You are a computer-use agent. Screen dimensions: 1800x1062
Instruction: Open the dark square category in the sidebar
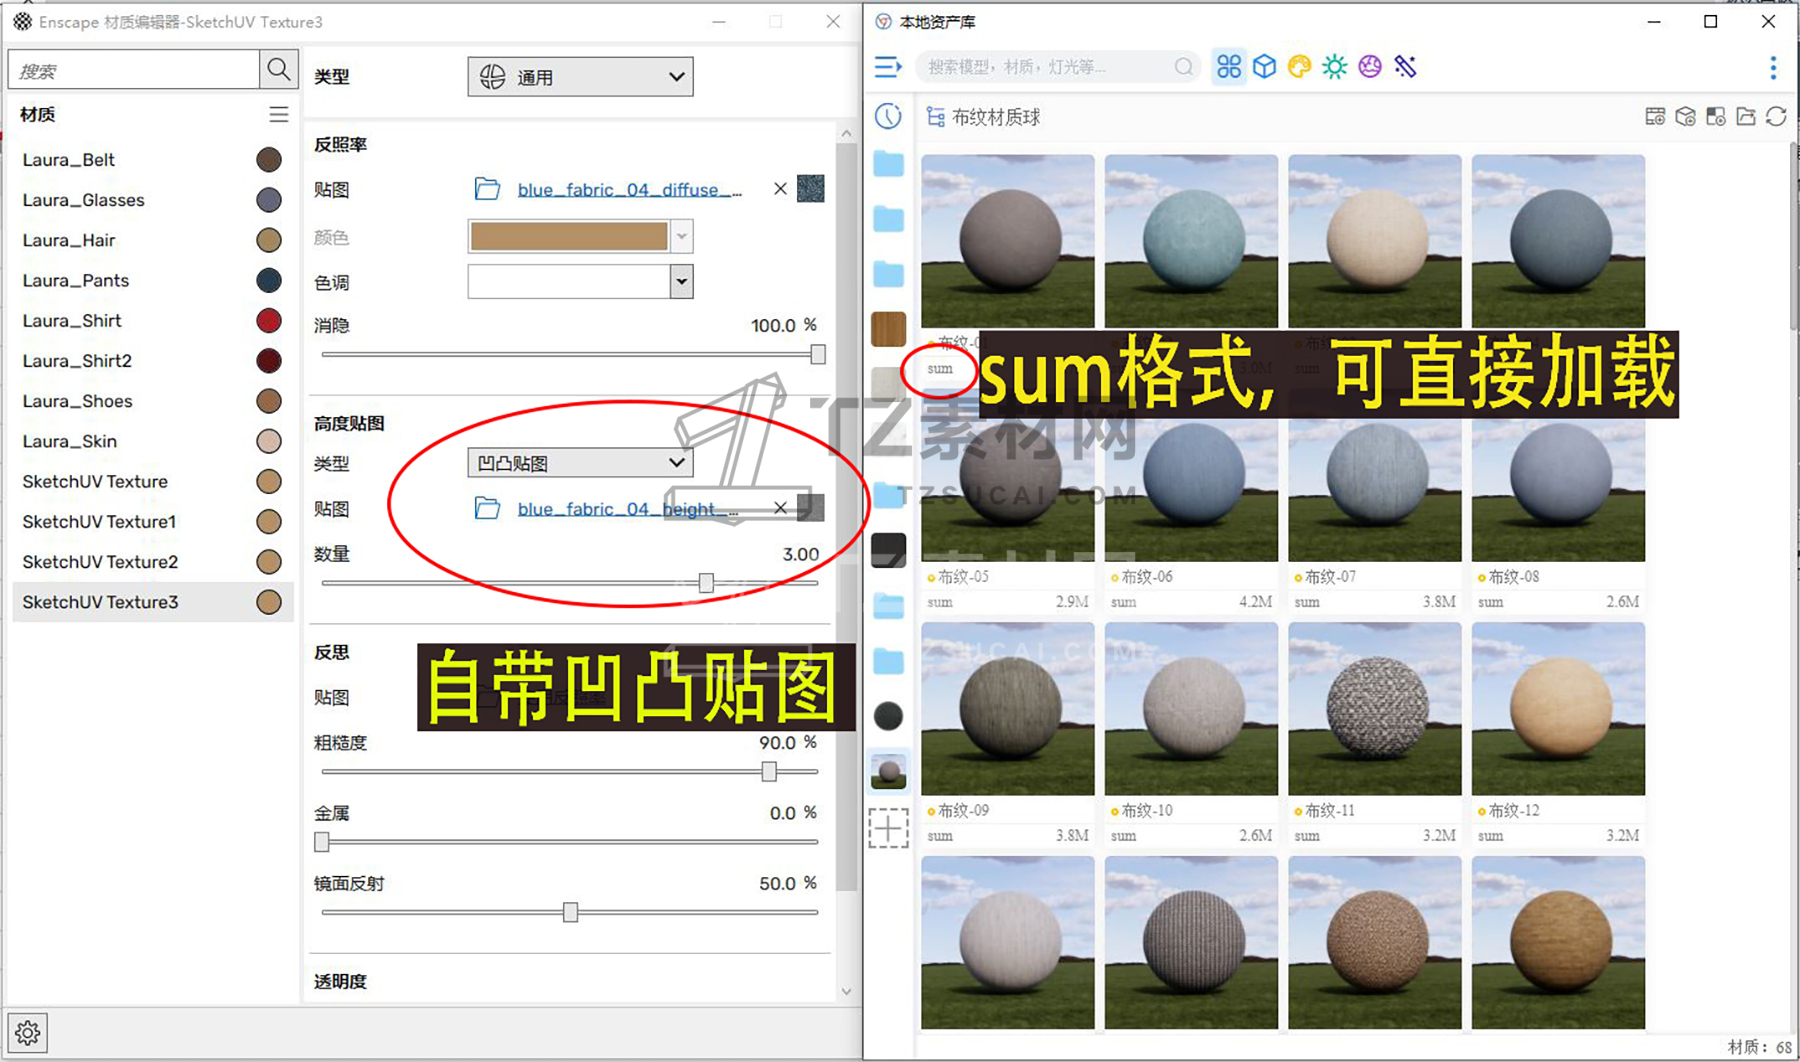click(888, 550)
